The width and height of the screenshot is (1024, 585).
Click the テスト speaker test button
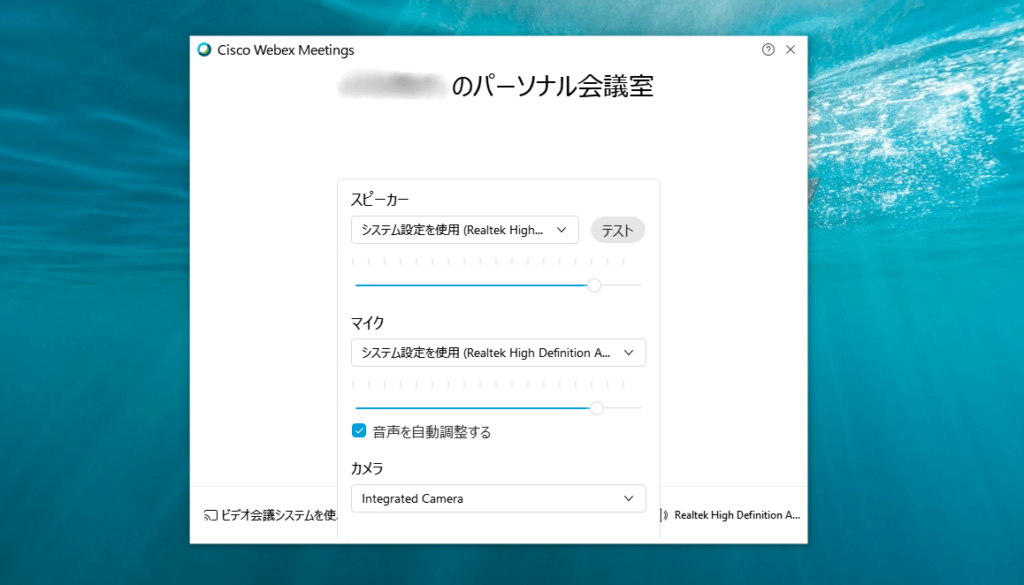click(x=618, y=230)
